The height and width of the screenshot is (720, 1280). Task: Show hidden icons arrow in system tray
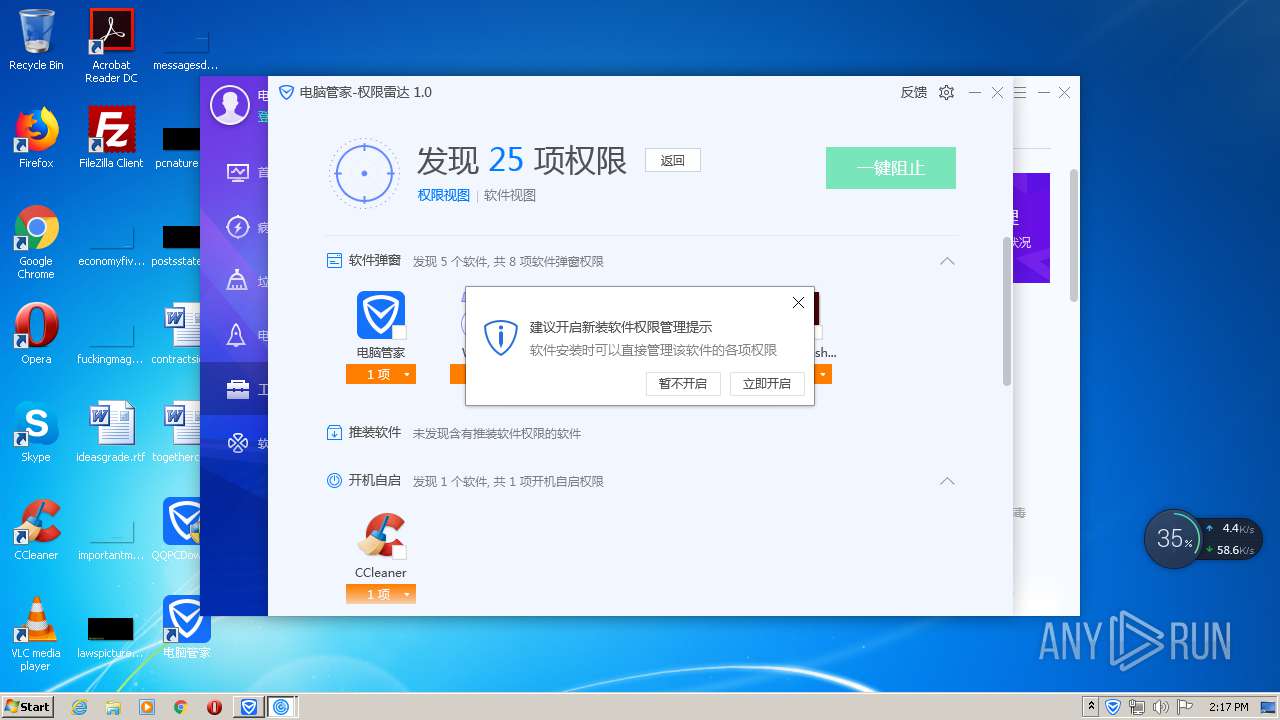1091,707
